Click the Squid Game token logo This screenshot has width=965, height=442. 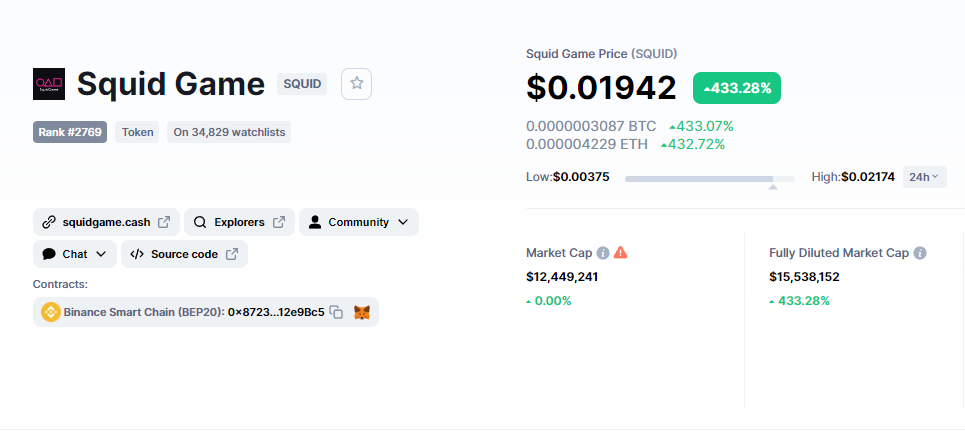coord(49,84)
